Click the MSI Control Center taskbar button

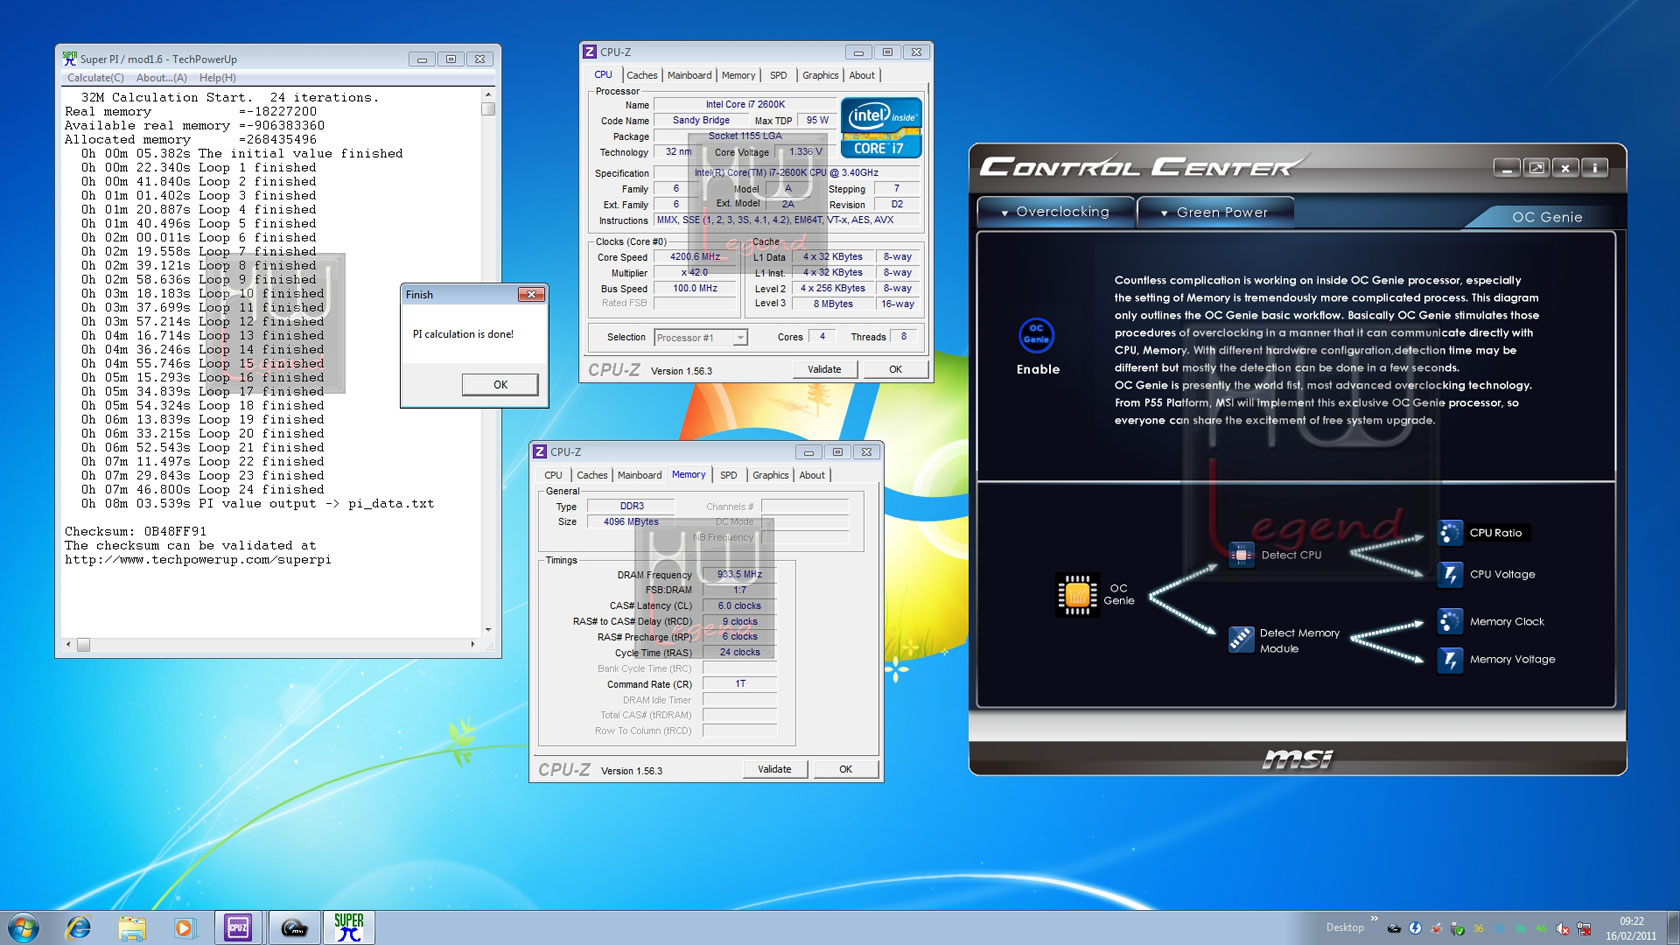click(x=293, y=927)
